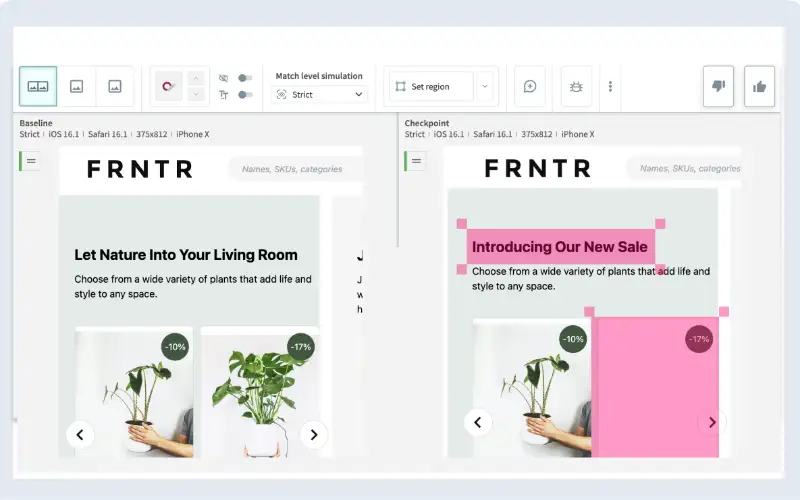Add a remark with comment icon

[x=530, y=86]
